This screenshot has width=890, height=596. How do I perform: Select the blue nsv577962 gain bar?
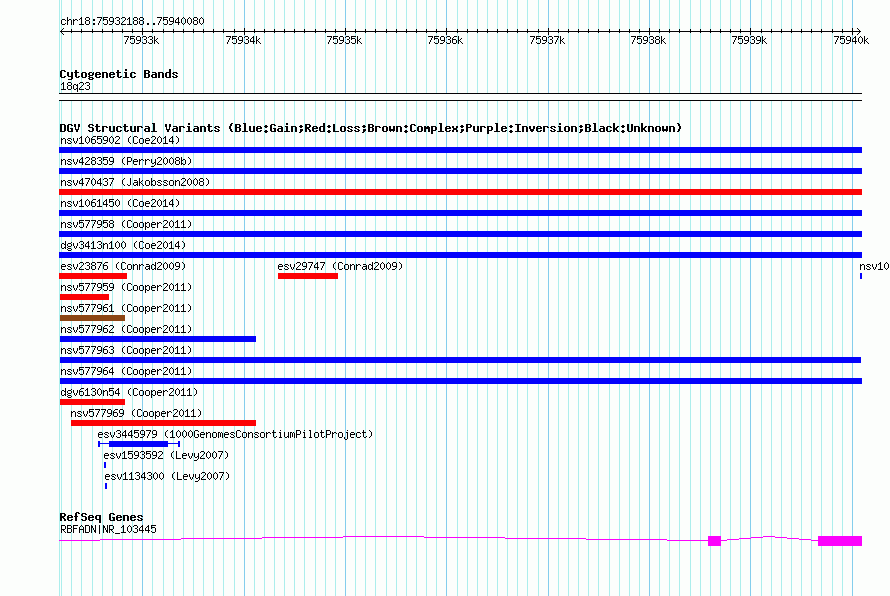[x=158, y=339]
